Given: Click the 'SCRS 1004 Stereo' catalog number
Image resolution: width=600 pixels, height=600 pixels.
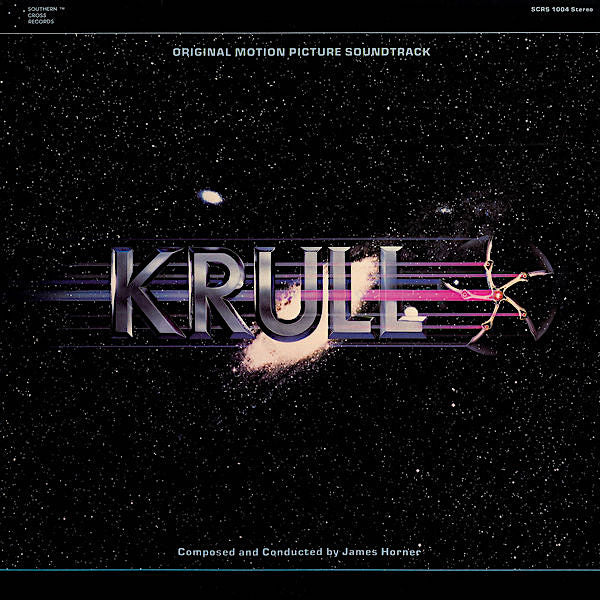Looking at the screenshot, I should [562, 10].
